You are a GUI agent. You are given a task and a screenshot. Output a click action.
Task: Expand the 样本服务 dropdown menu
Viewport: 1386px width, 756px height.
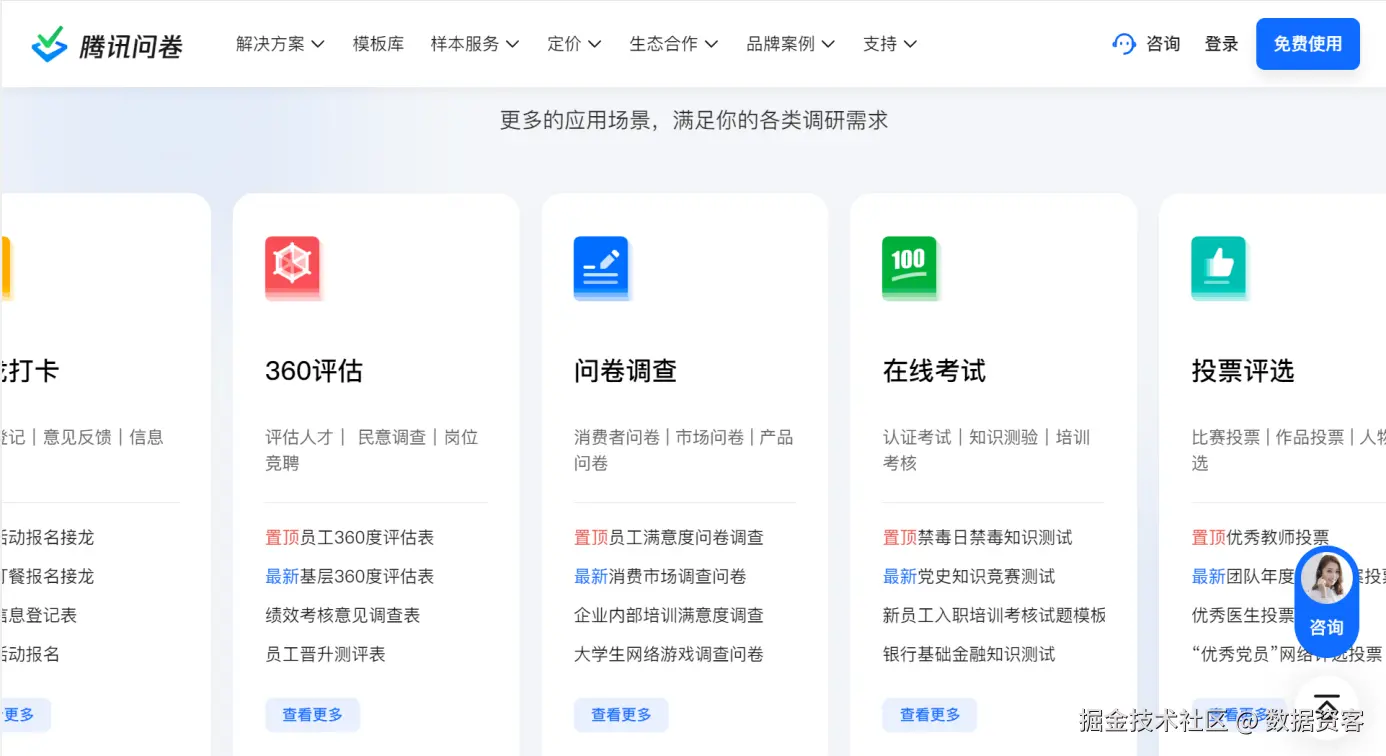(x=475, y=44)
